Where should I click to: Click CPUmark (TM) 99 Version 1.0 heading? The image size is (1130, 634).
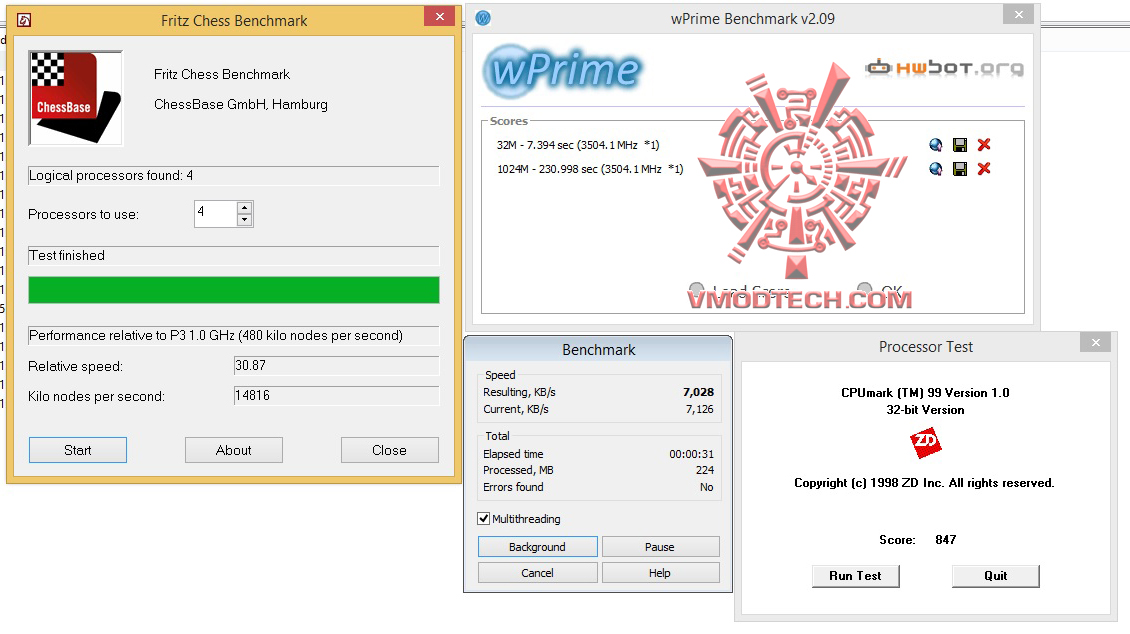coord(925,393)
